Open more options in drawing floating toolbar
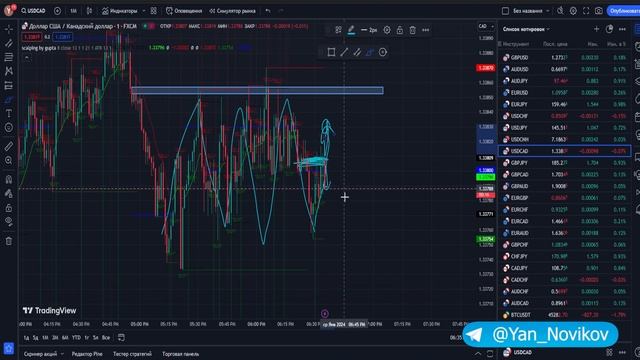The height and width of the screenshot is (360, 640). click(x=426, y=30)
